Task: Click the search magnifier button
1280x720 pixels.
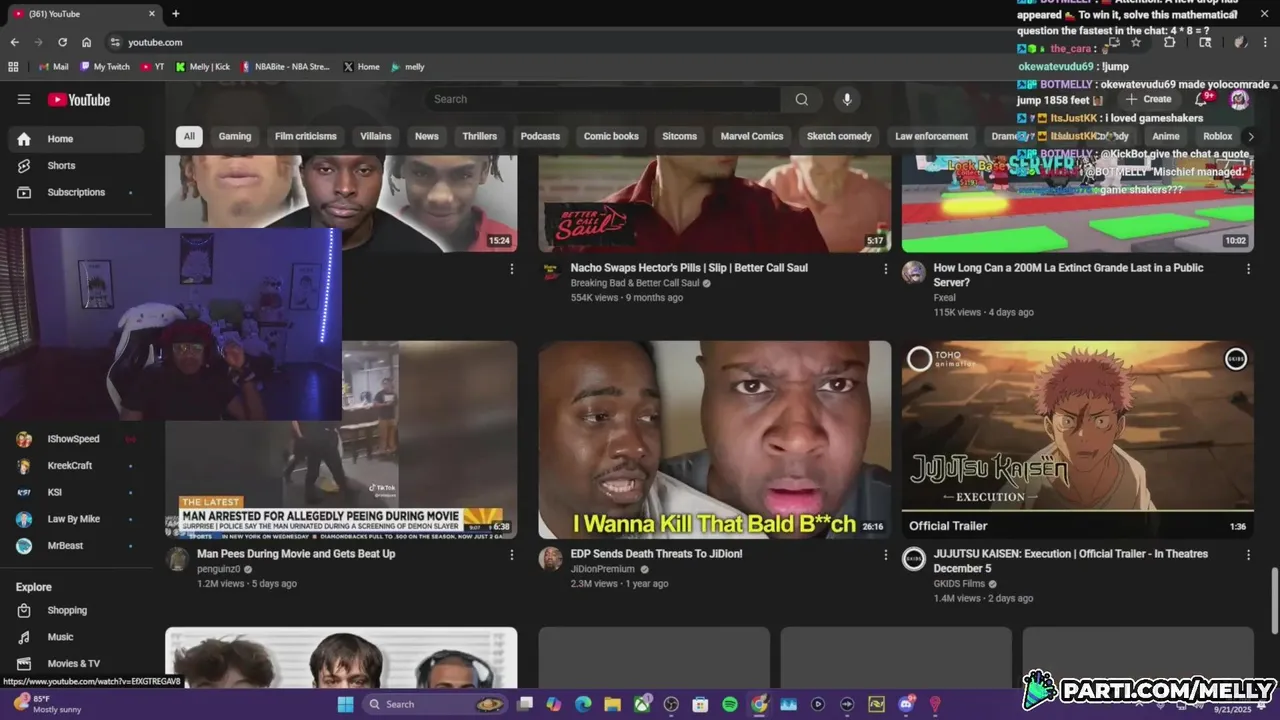Action: (x=801, y=99)
